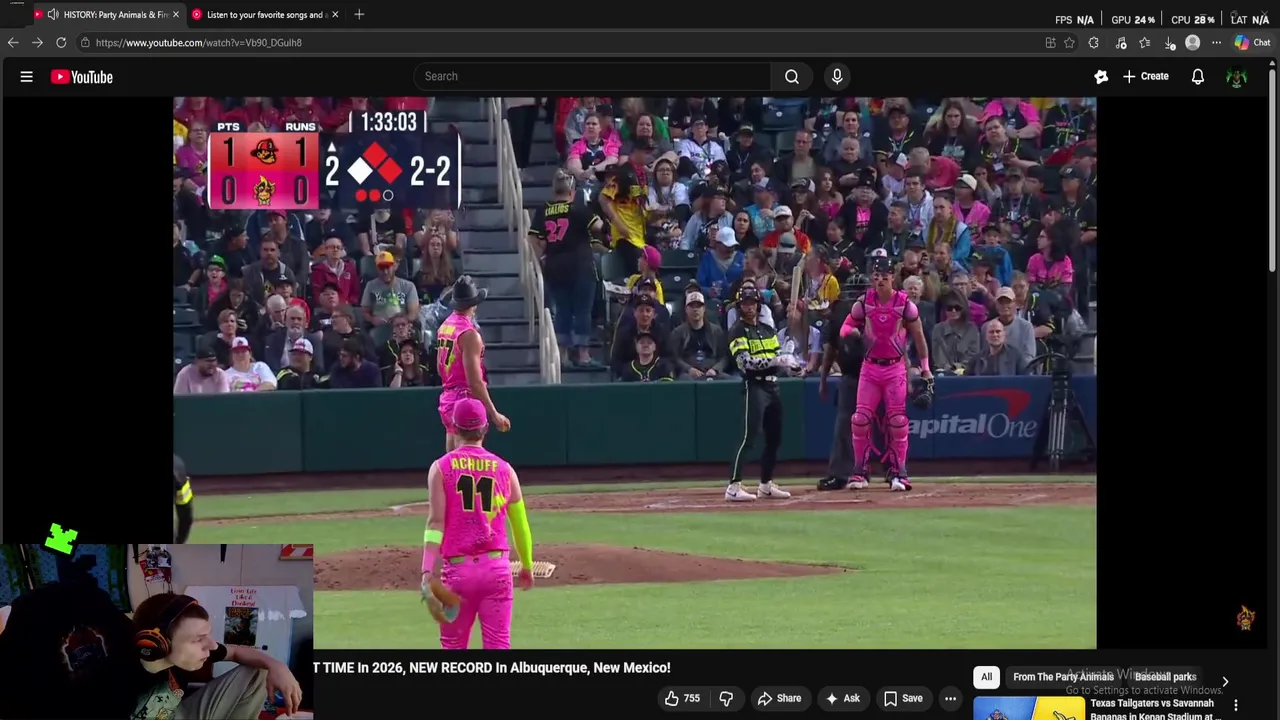The height and width of the screenshot is (720, 1280).
Task: Like the video with thumbs up
Action: pos(681,698)
